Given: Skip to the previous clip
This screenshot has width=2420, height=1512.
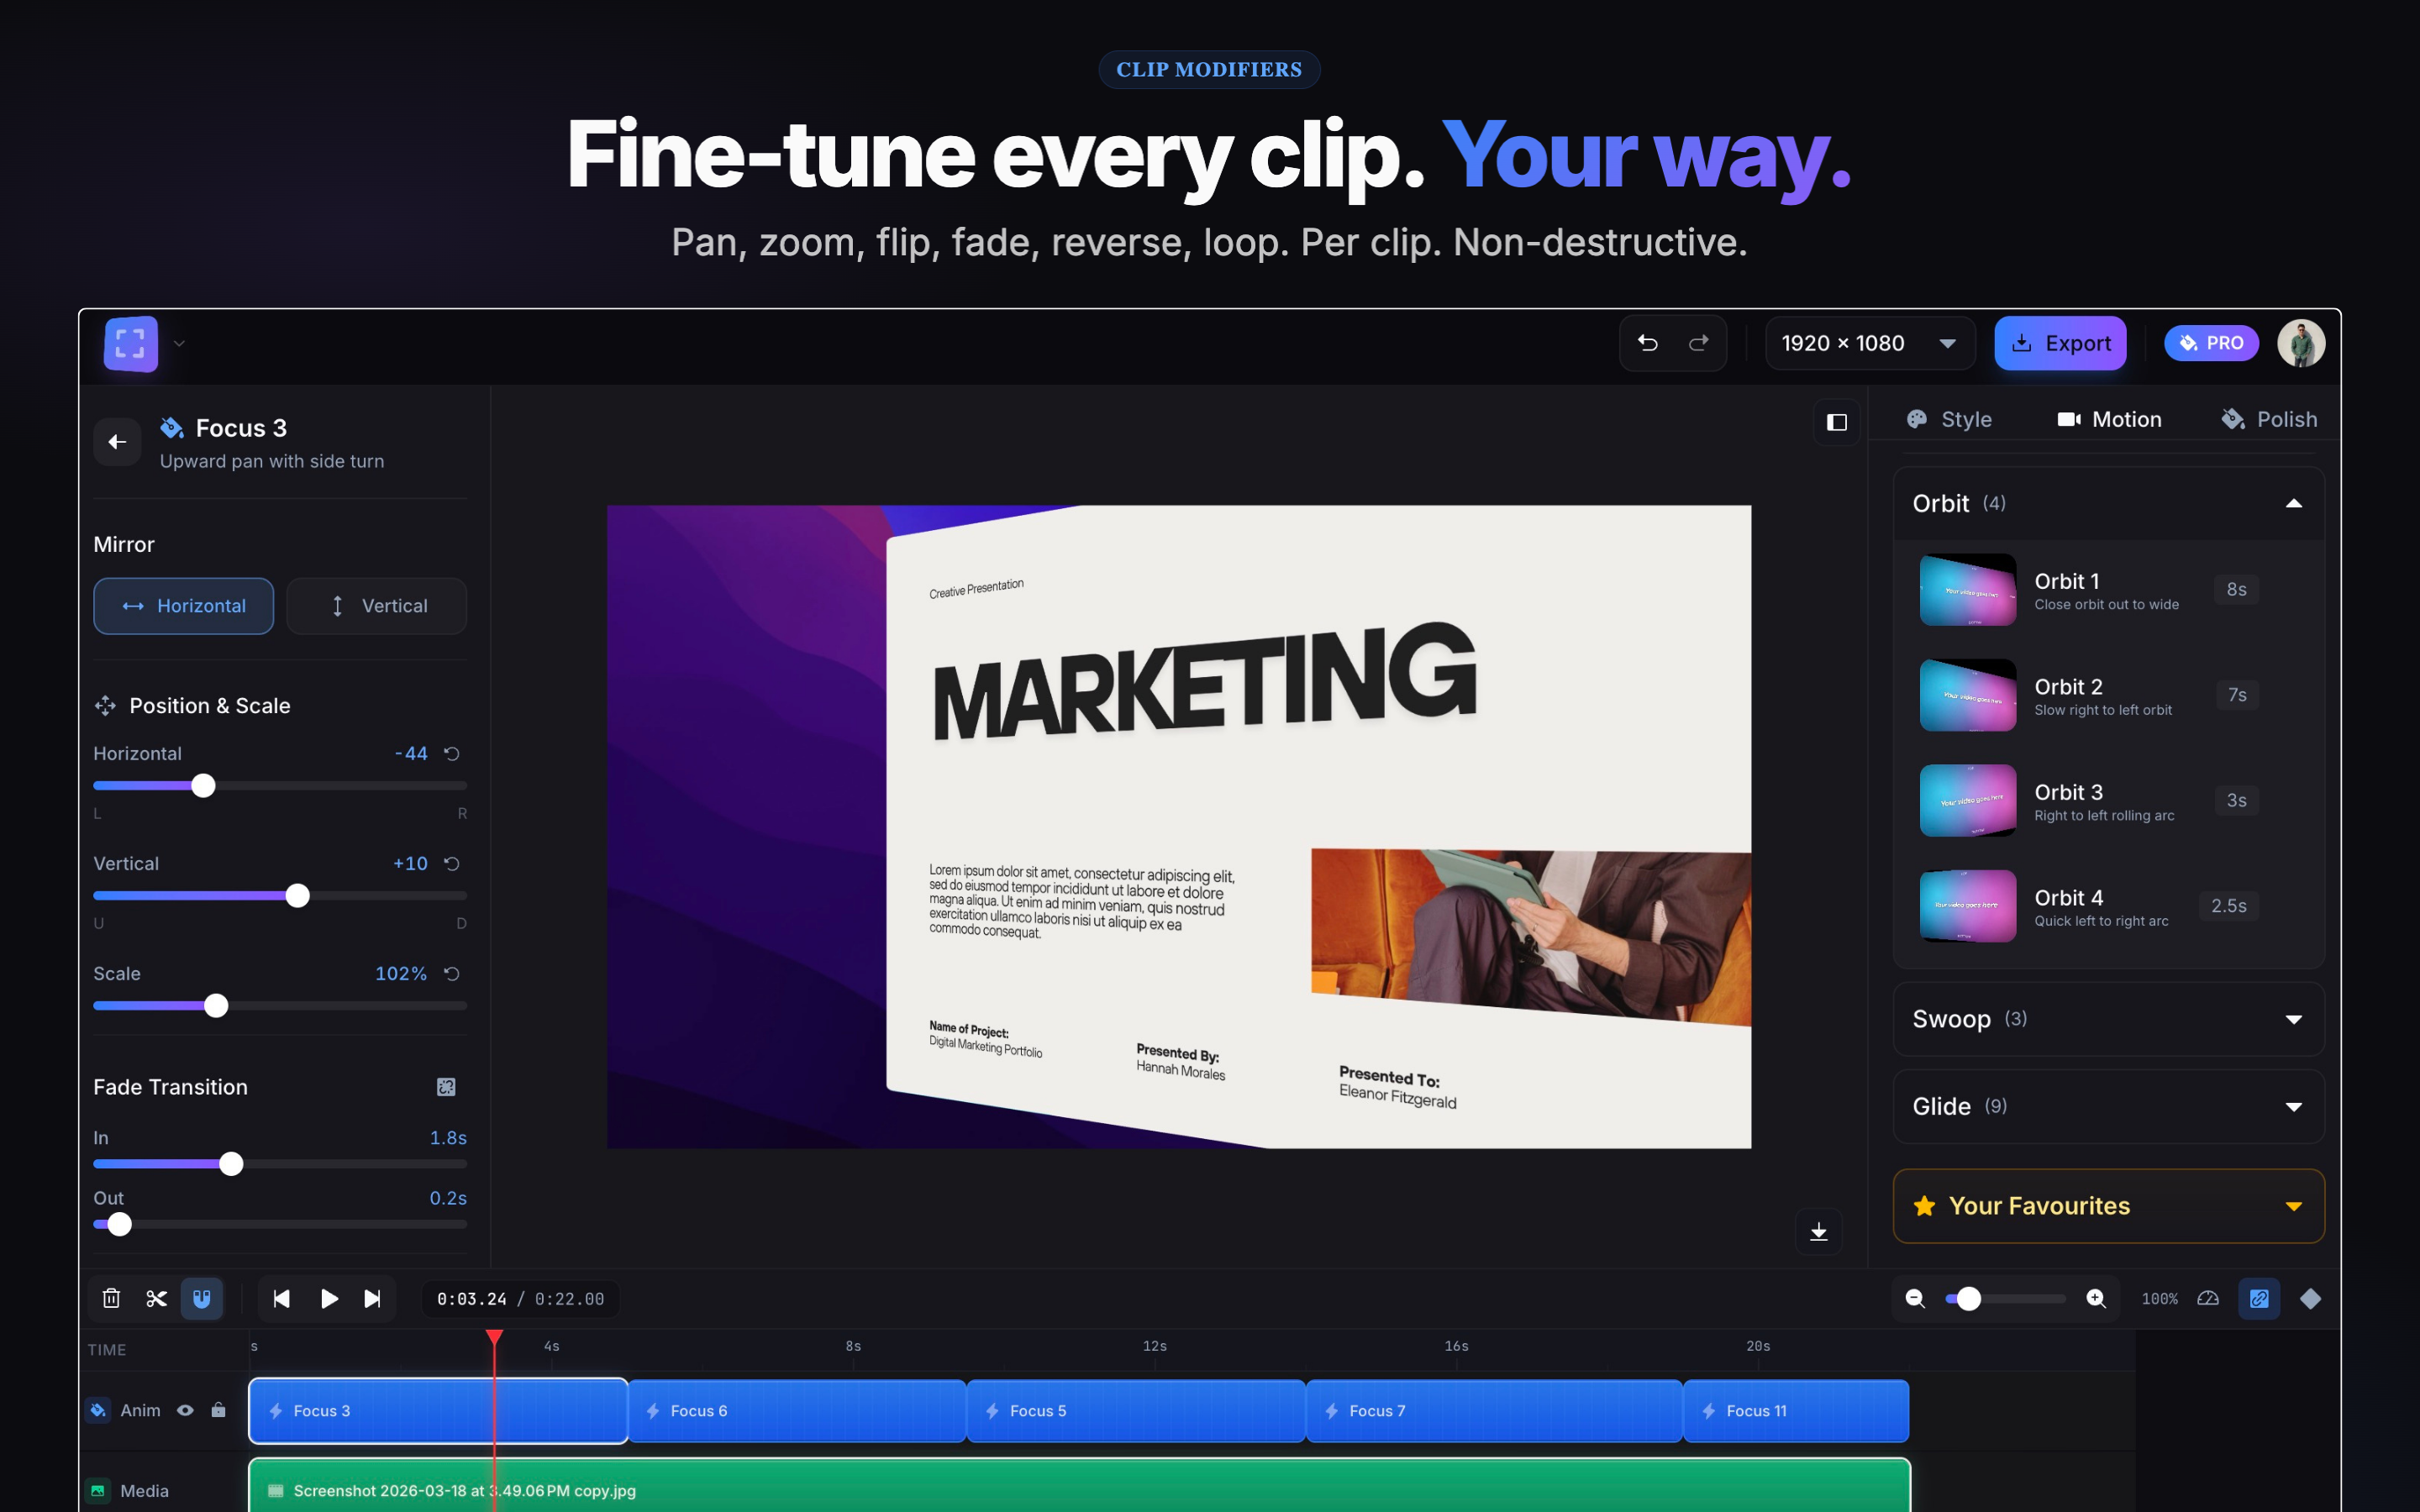Looking at the screenshot, I should coord(281,1299).
